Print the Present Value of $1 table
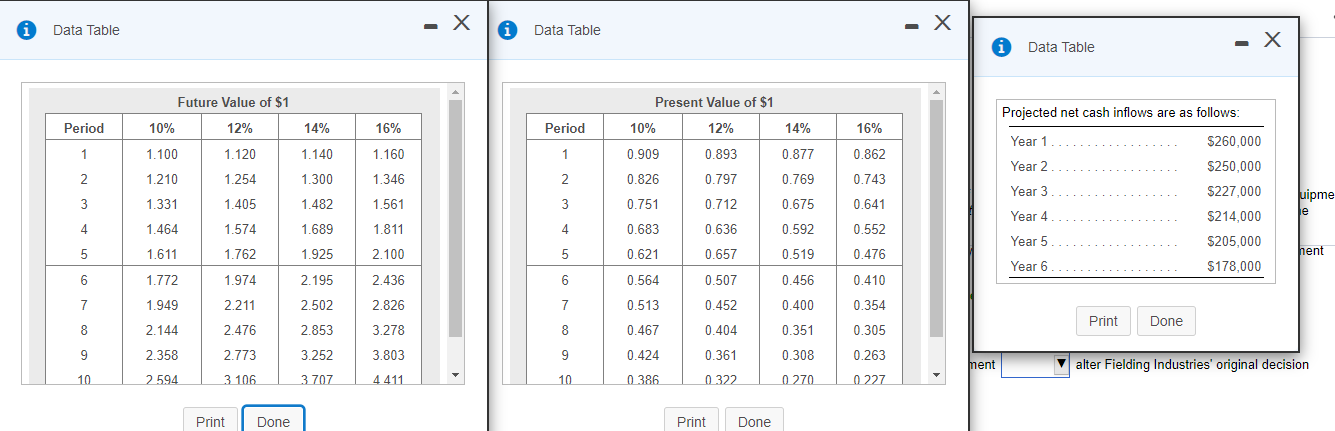Image resolution: width=1335 pixels, height=431 pixels. [x=691, y=421]
